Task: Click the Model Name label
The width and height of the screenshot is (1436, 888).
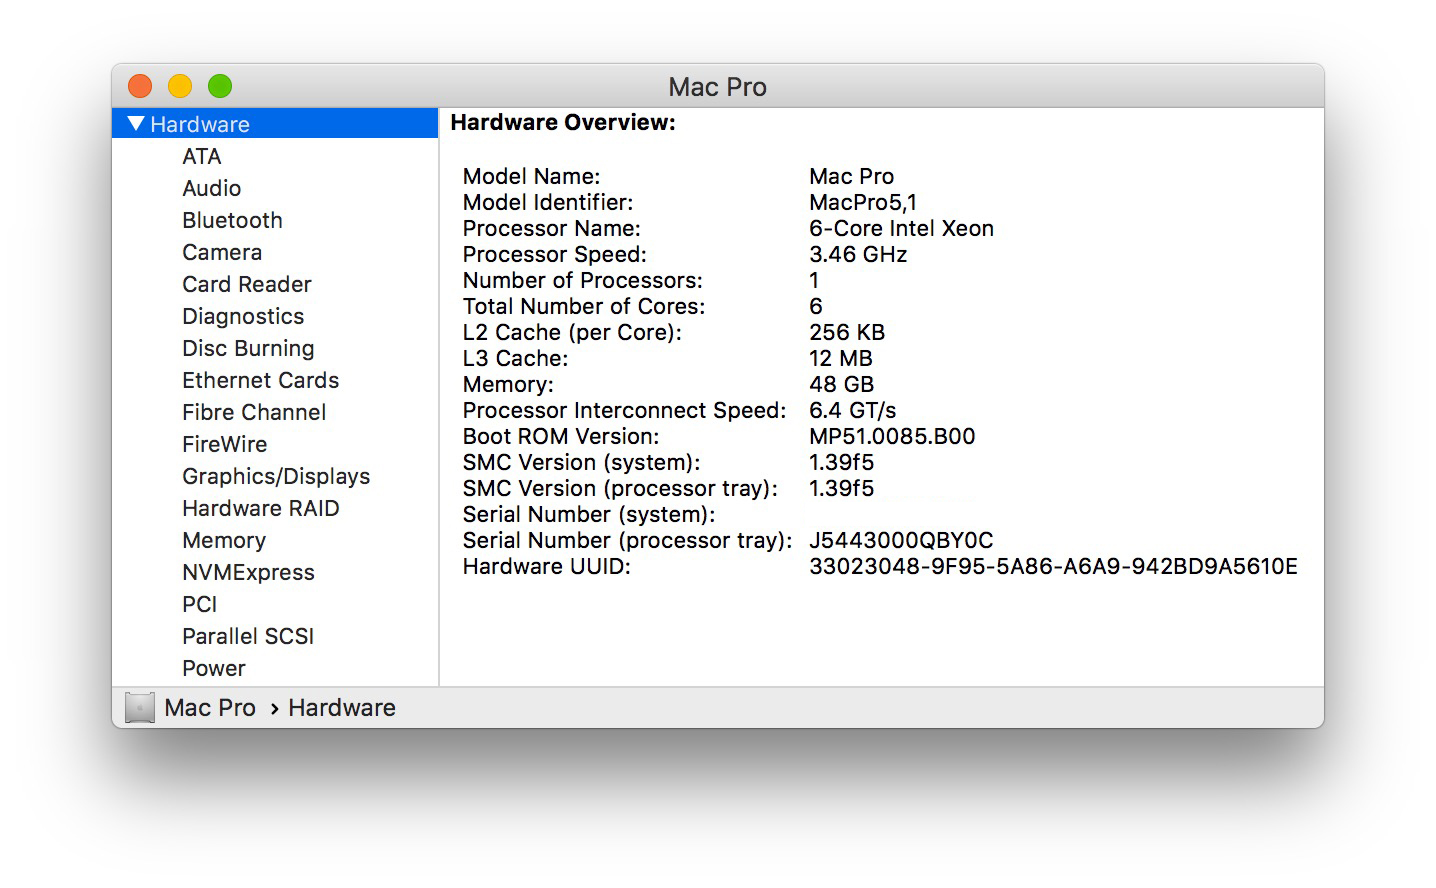Action: tap(531, 177)
